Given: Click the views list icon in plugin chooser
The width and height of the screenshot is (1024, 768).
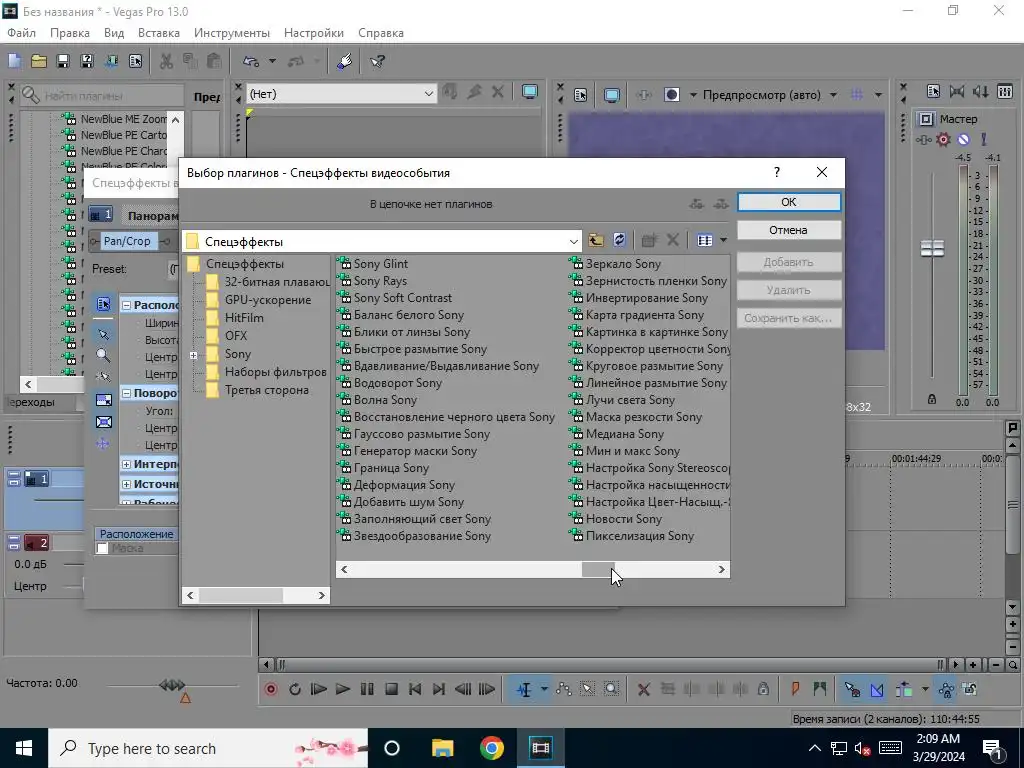Looking at the screenshot, I should coord(705,240).
